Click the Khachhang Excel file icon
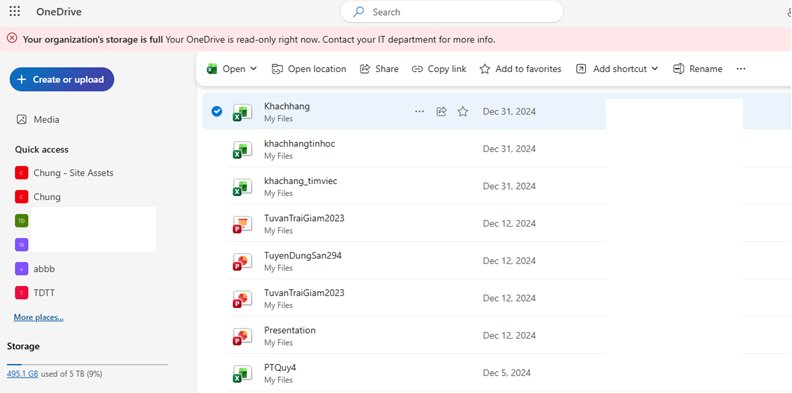This screenshot has height=393, width=792. (x=242, y=112)
